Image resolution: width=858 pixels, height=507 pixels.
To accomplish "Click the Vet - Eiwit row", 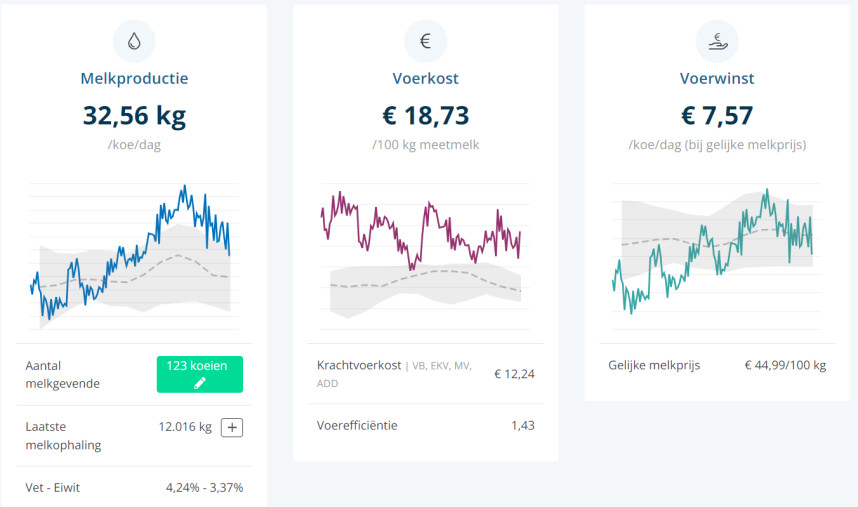I will [x=134, y=487].
